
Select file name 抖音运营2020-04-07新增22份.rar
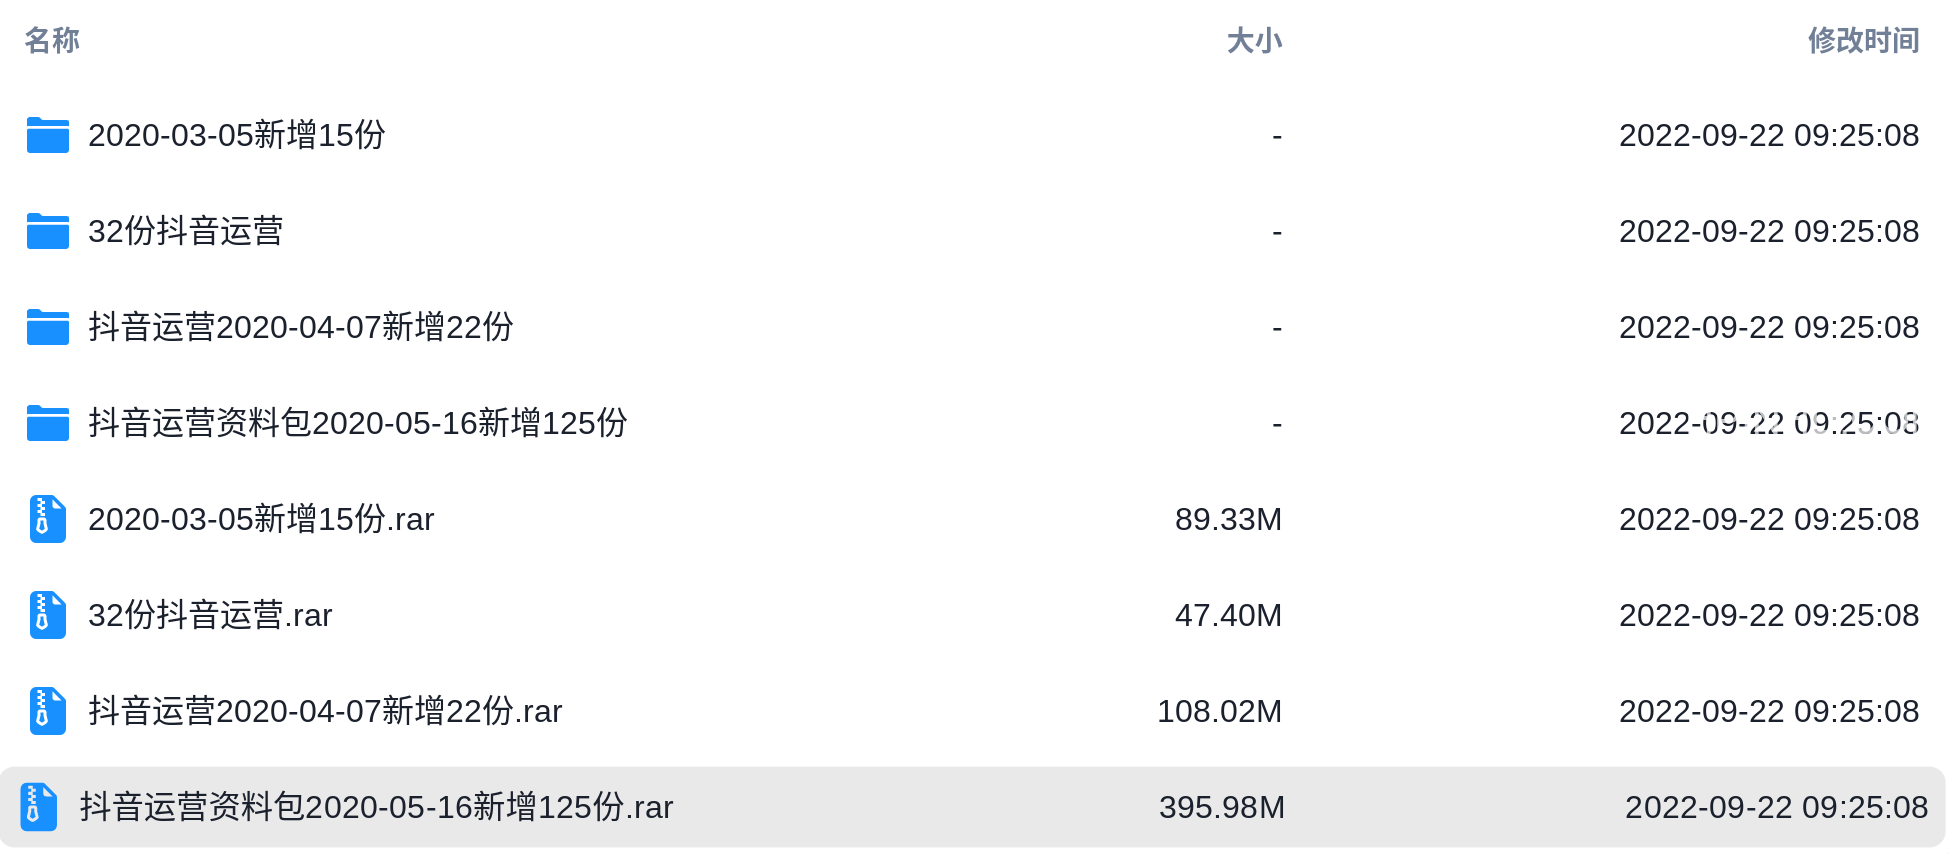[325, 711]
